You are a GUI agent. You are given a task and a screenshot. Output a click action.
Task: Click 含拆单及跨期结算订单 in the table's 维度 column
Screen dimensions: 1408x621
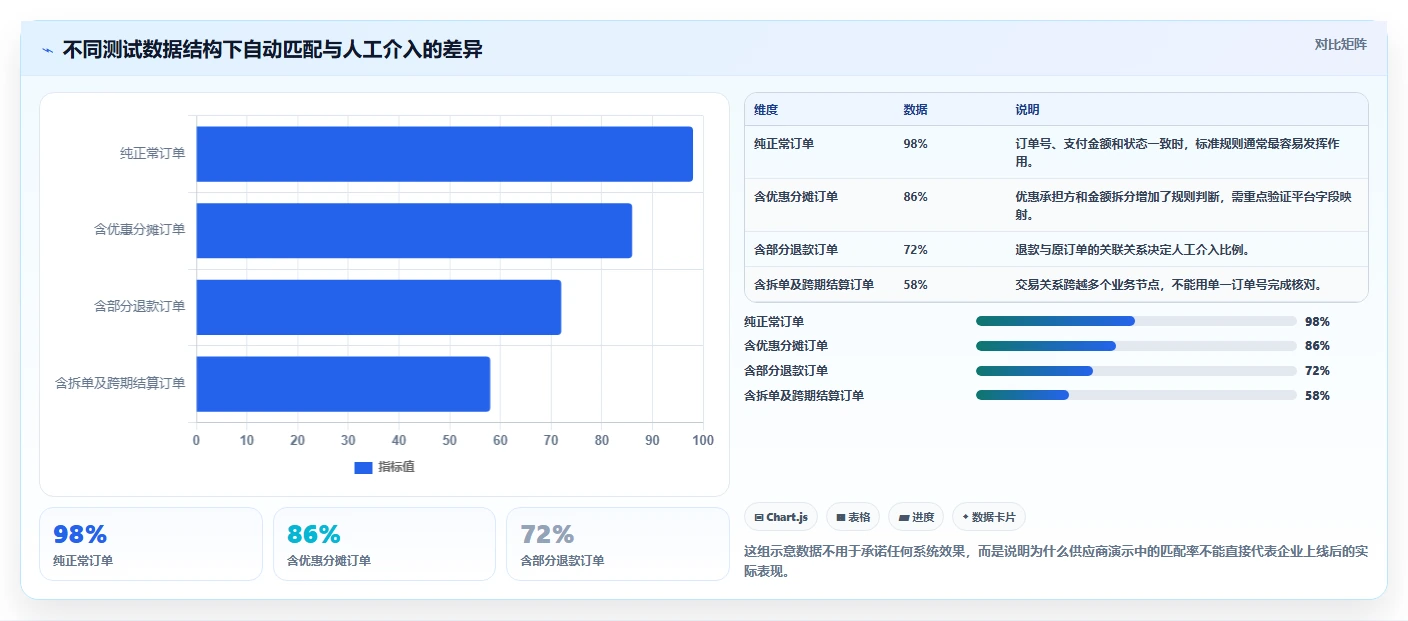814,285
